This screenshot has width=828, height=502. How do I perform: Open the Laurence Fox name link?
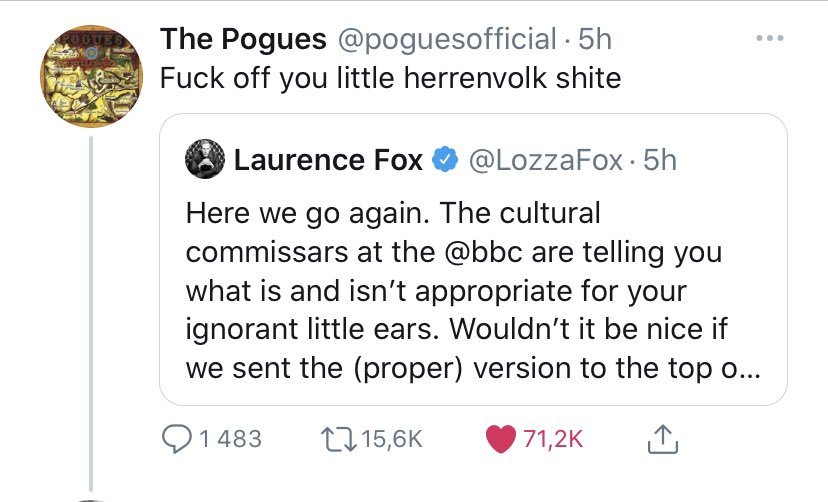click(328, 160)
